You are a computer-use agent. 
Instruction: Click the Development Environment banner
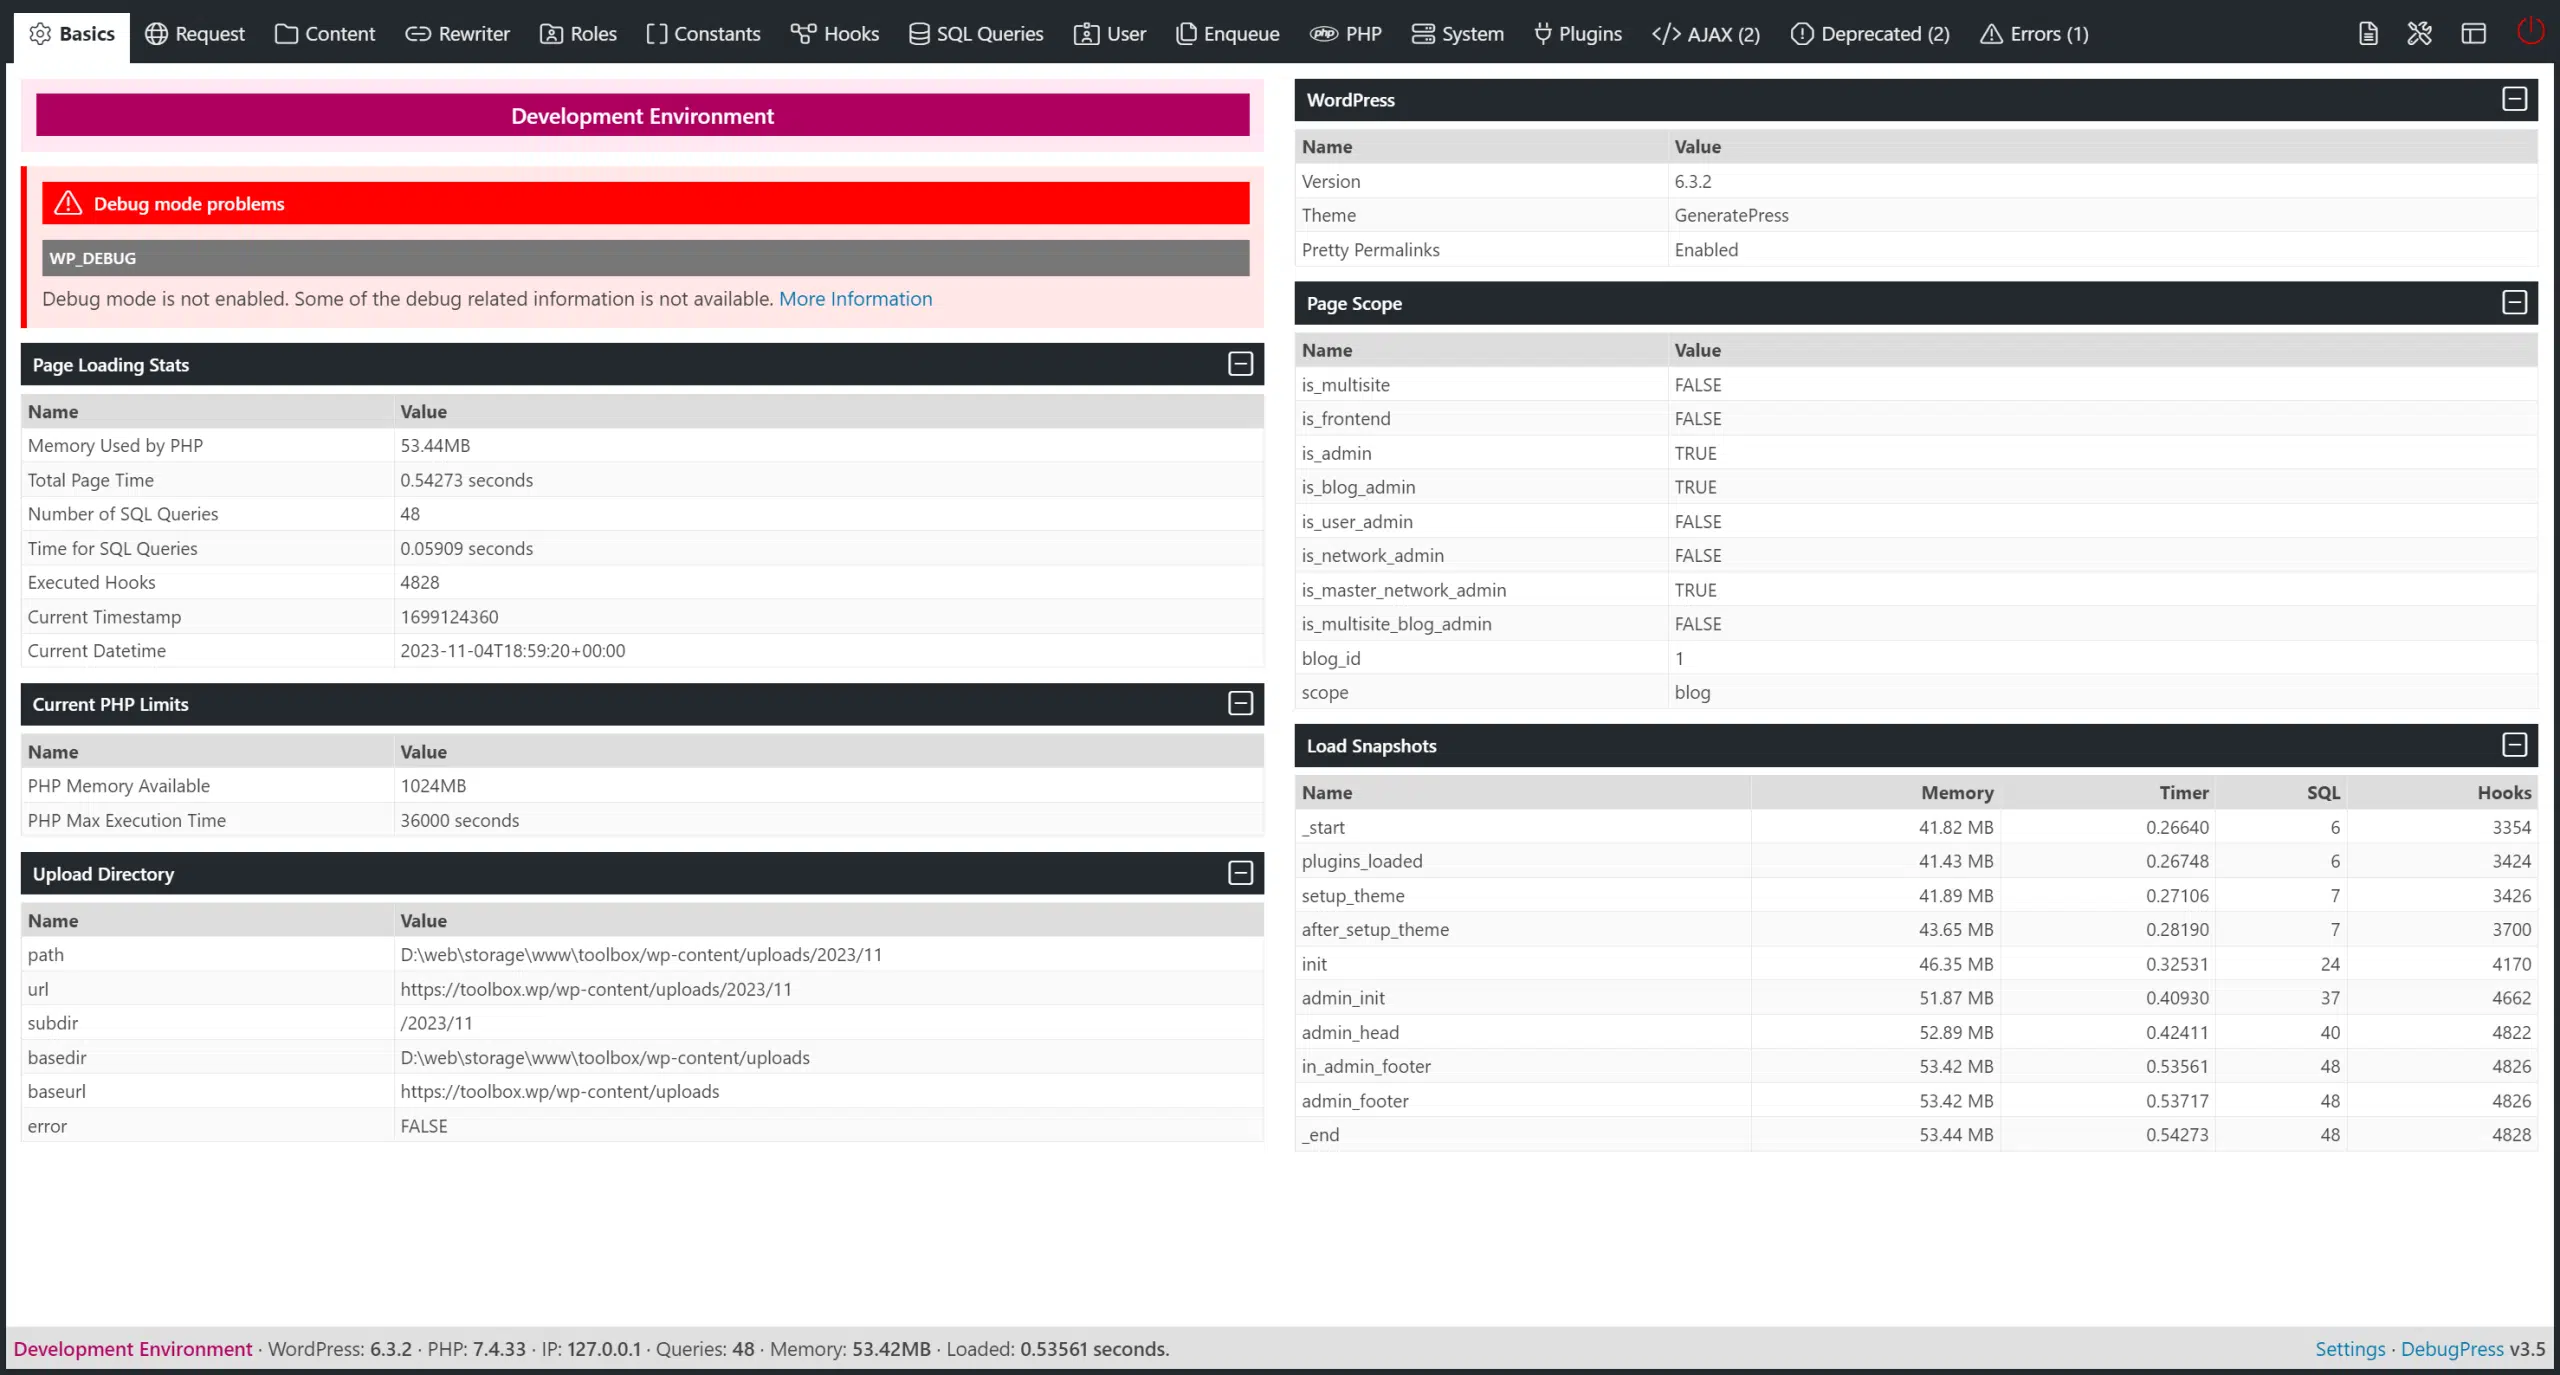tap(642, 115)
